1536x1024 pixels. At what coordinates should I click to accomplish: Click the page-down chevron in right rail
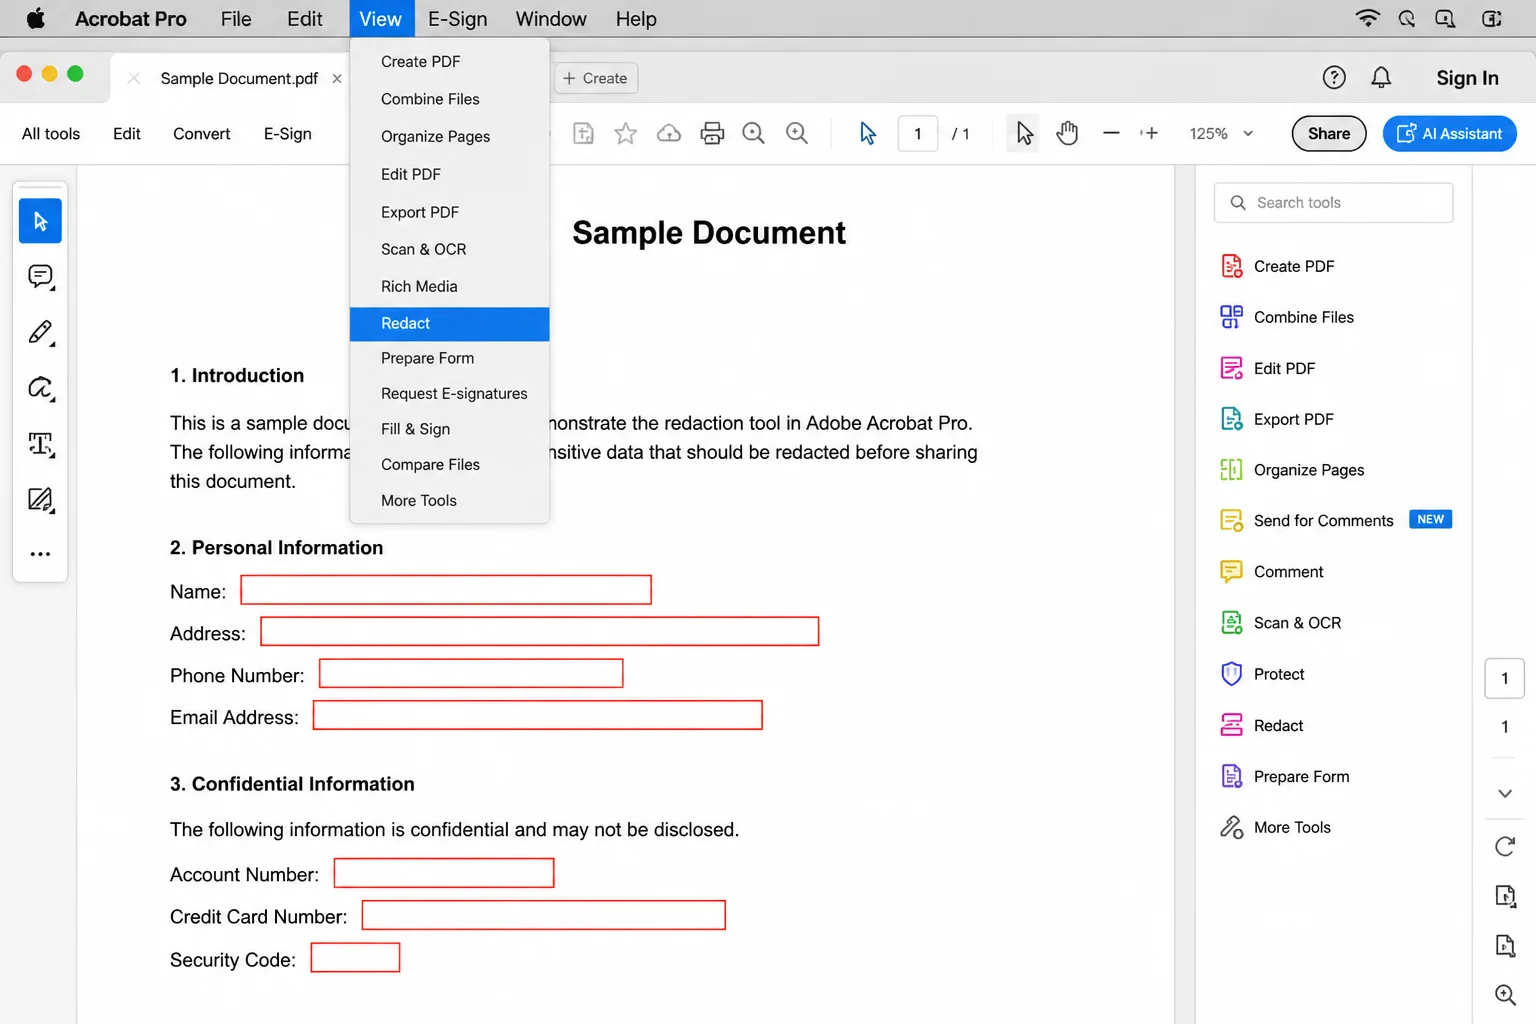[1505, 793]
